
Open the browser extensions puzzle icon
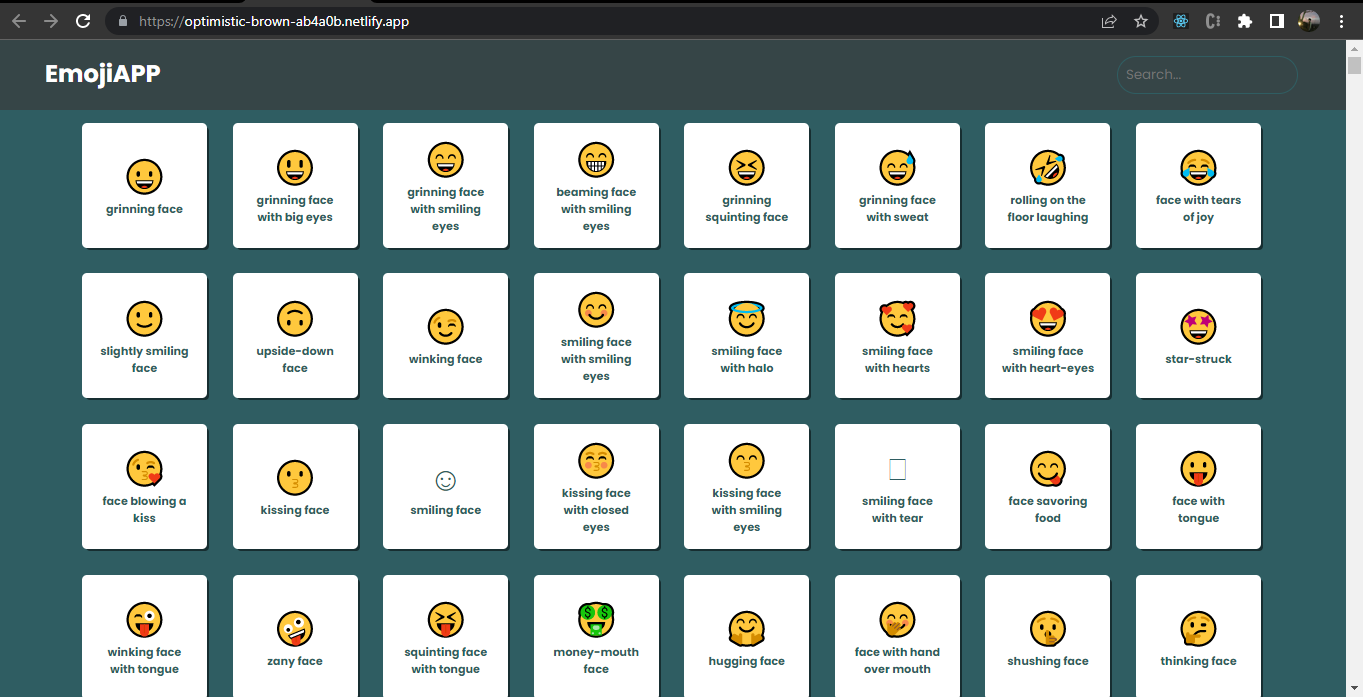(x=1244, y=21)
